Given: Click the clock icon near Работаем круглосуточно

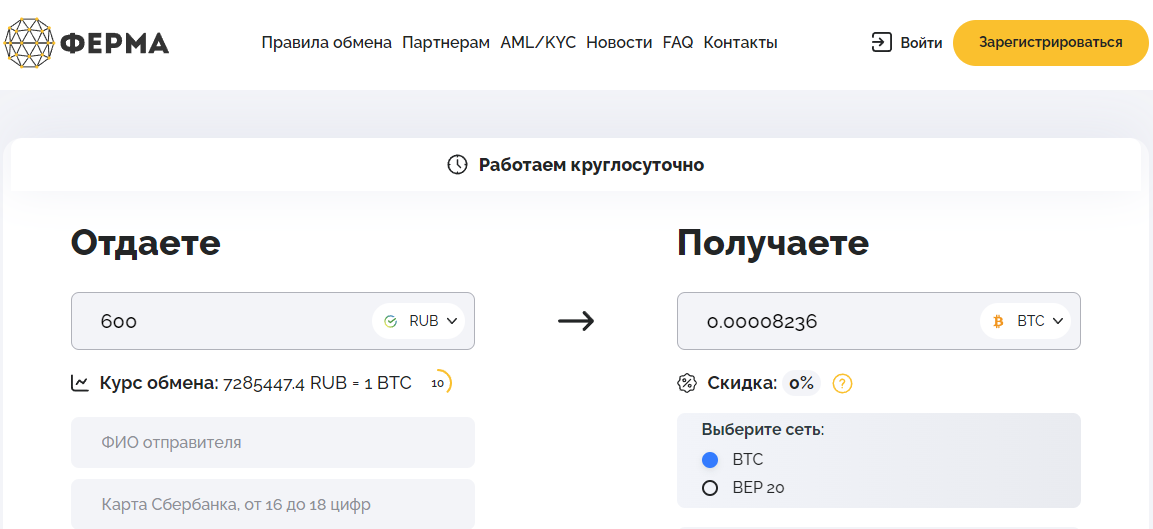Looking at the screenshot, I should [x=457, y=165].
